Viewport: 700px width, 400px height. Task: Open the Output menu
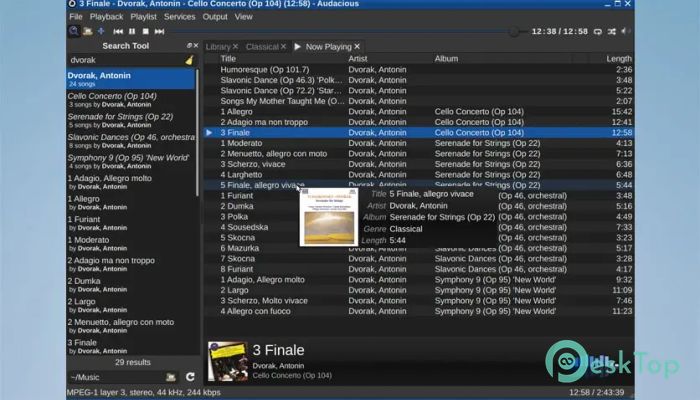[215, 17]
